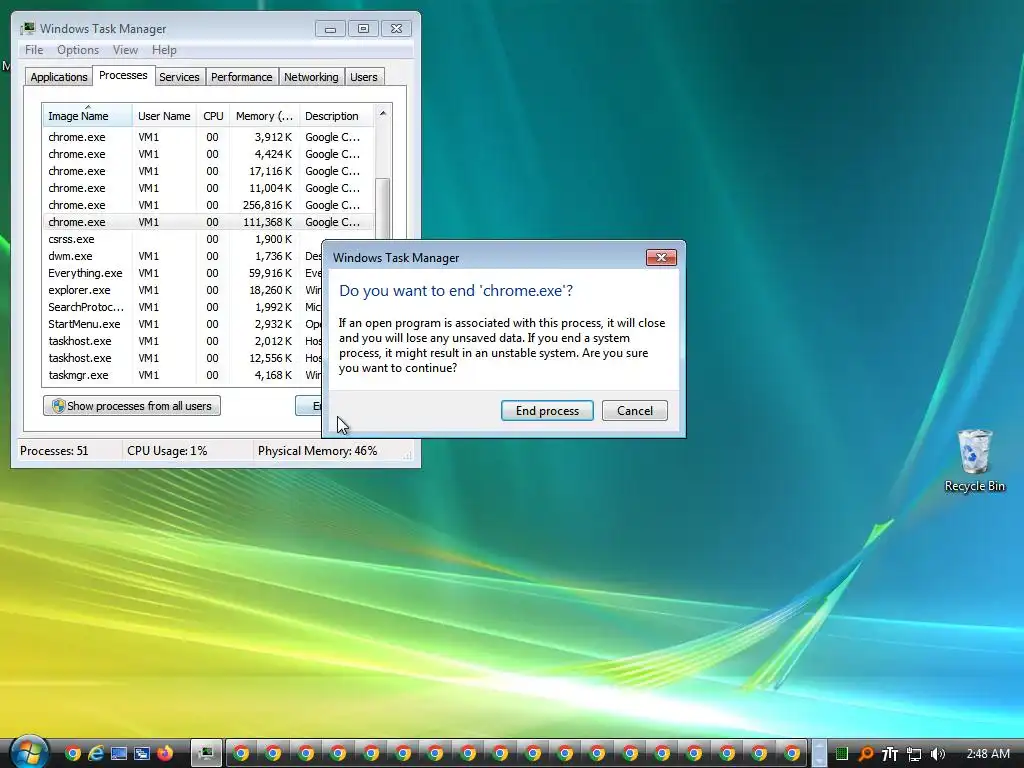The image size is (1024, 768).
Task: Click the process list scrollbar thumb
Action: [383, 209]
